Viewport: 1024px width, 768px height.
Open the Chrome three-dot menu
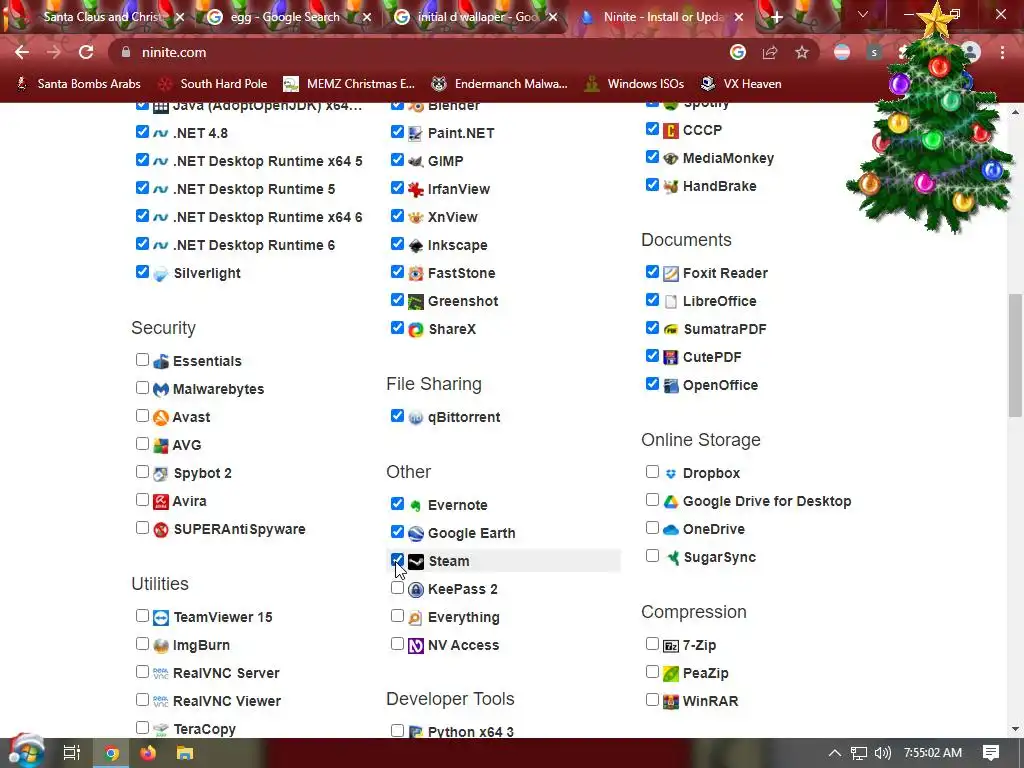click(x=1002, y=52)
